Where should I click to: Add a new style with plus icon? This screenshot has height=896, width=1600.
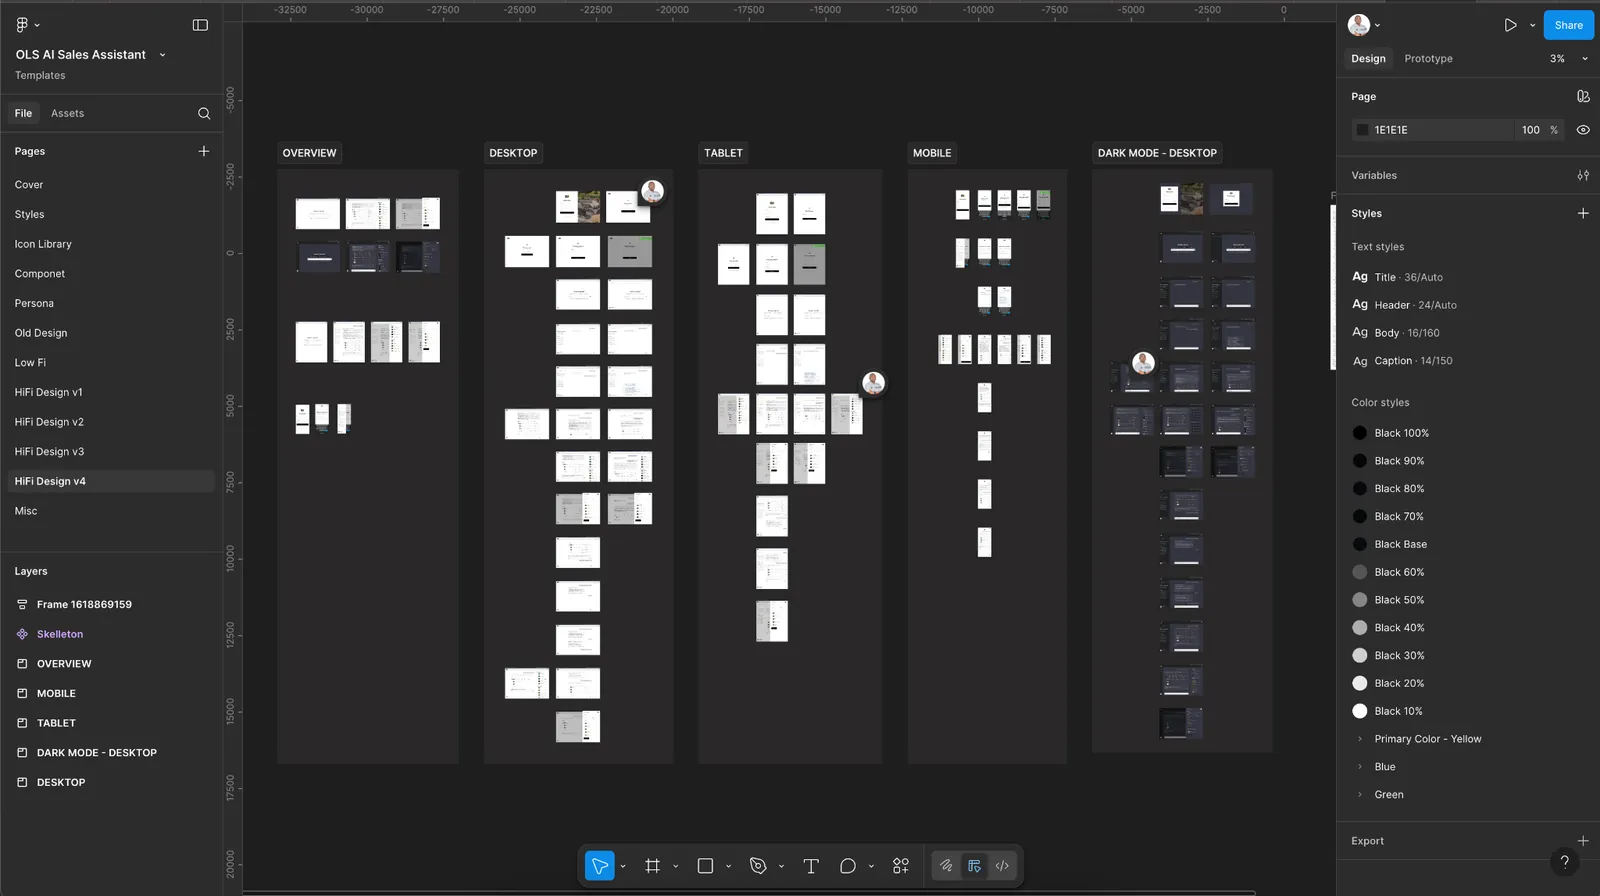click(1583, 213)
